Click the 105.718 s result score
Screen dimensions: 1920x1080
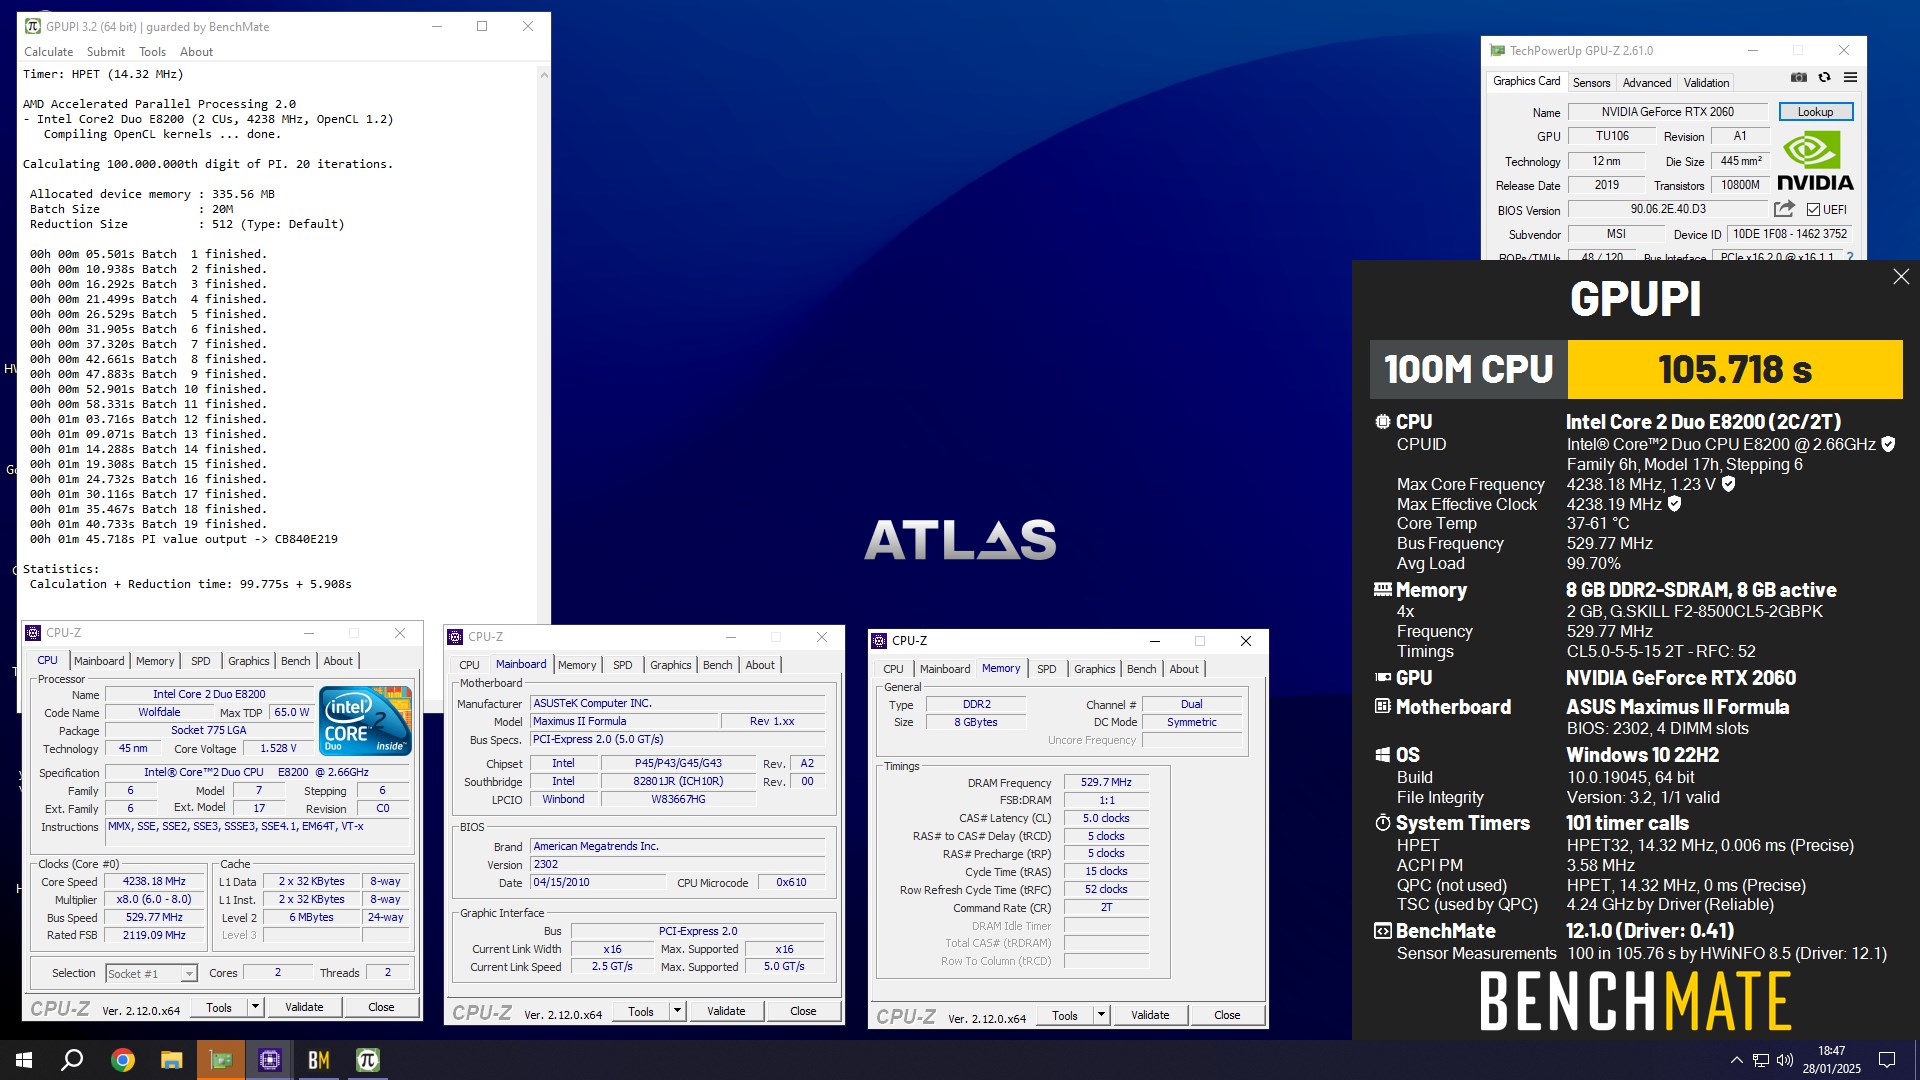pos(1734,369)
